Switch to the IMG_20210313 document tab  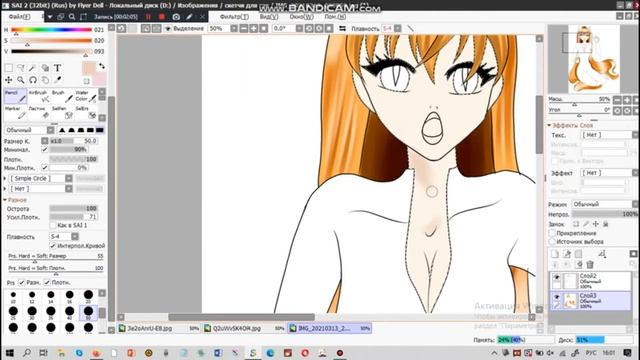tap(329, 328)
